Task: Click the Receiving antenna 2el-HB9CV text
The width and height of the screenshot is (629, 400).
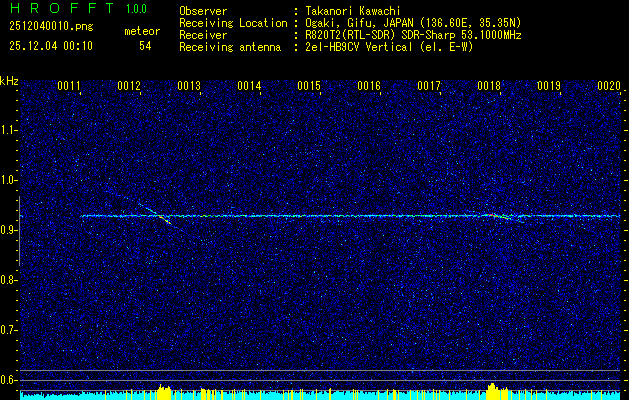Action: [x=389, y=47]
